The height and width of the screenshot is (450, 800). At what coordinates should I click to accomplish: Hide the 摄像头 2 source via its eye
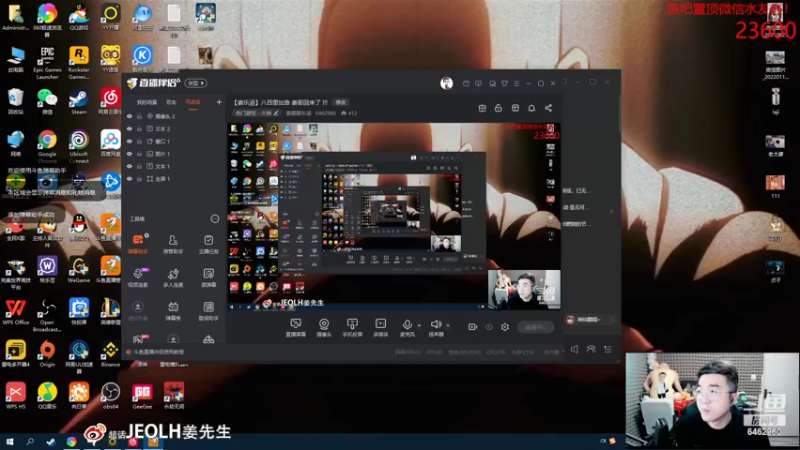(130, 116)
